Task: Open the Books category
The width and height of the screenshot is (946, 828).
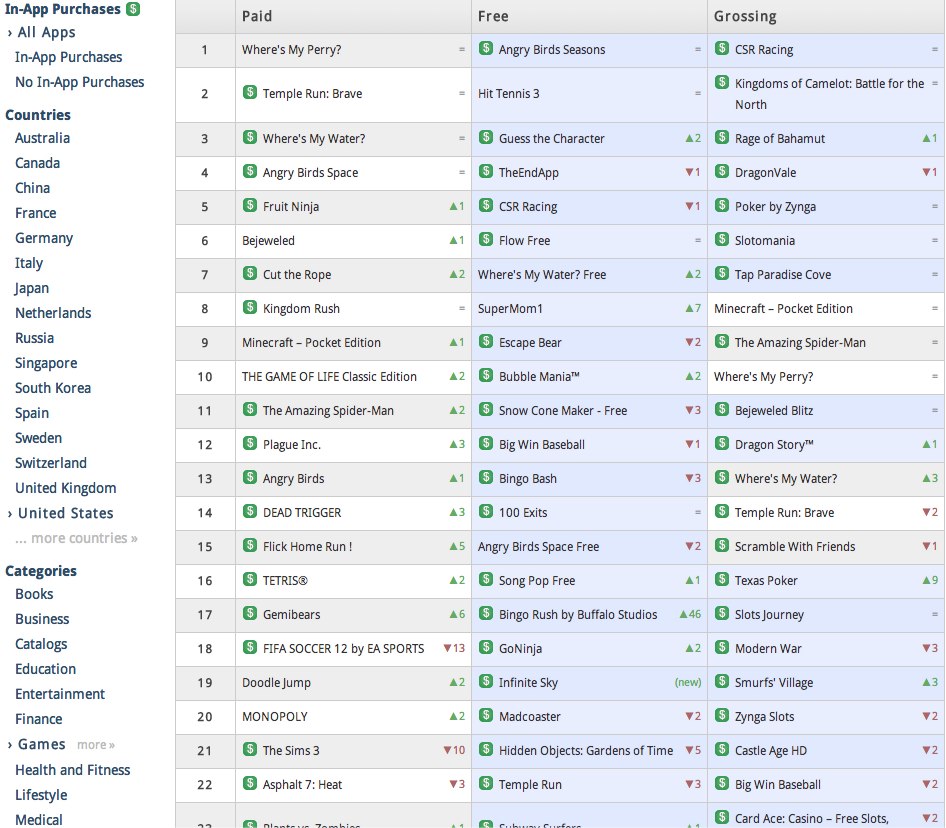Action: click(34, 594)
